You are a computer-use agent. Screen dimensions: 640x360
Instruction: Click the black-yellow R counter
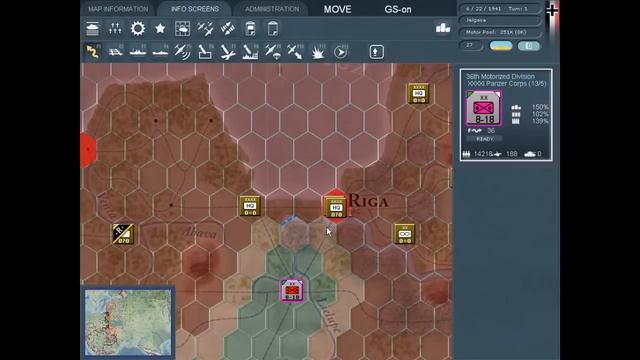123,234
